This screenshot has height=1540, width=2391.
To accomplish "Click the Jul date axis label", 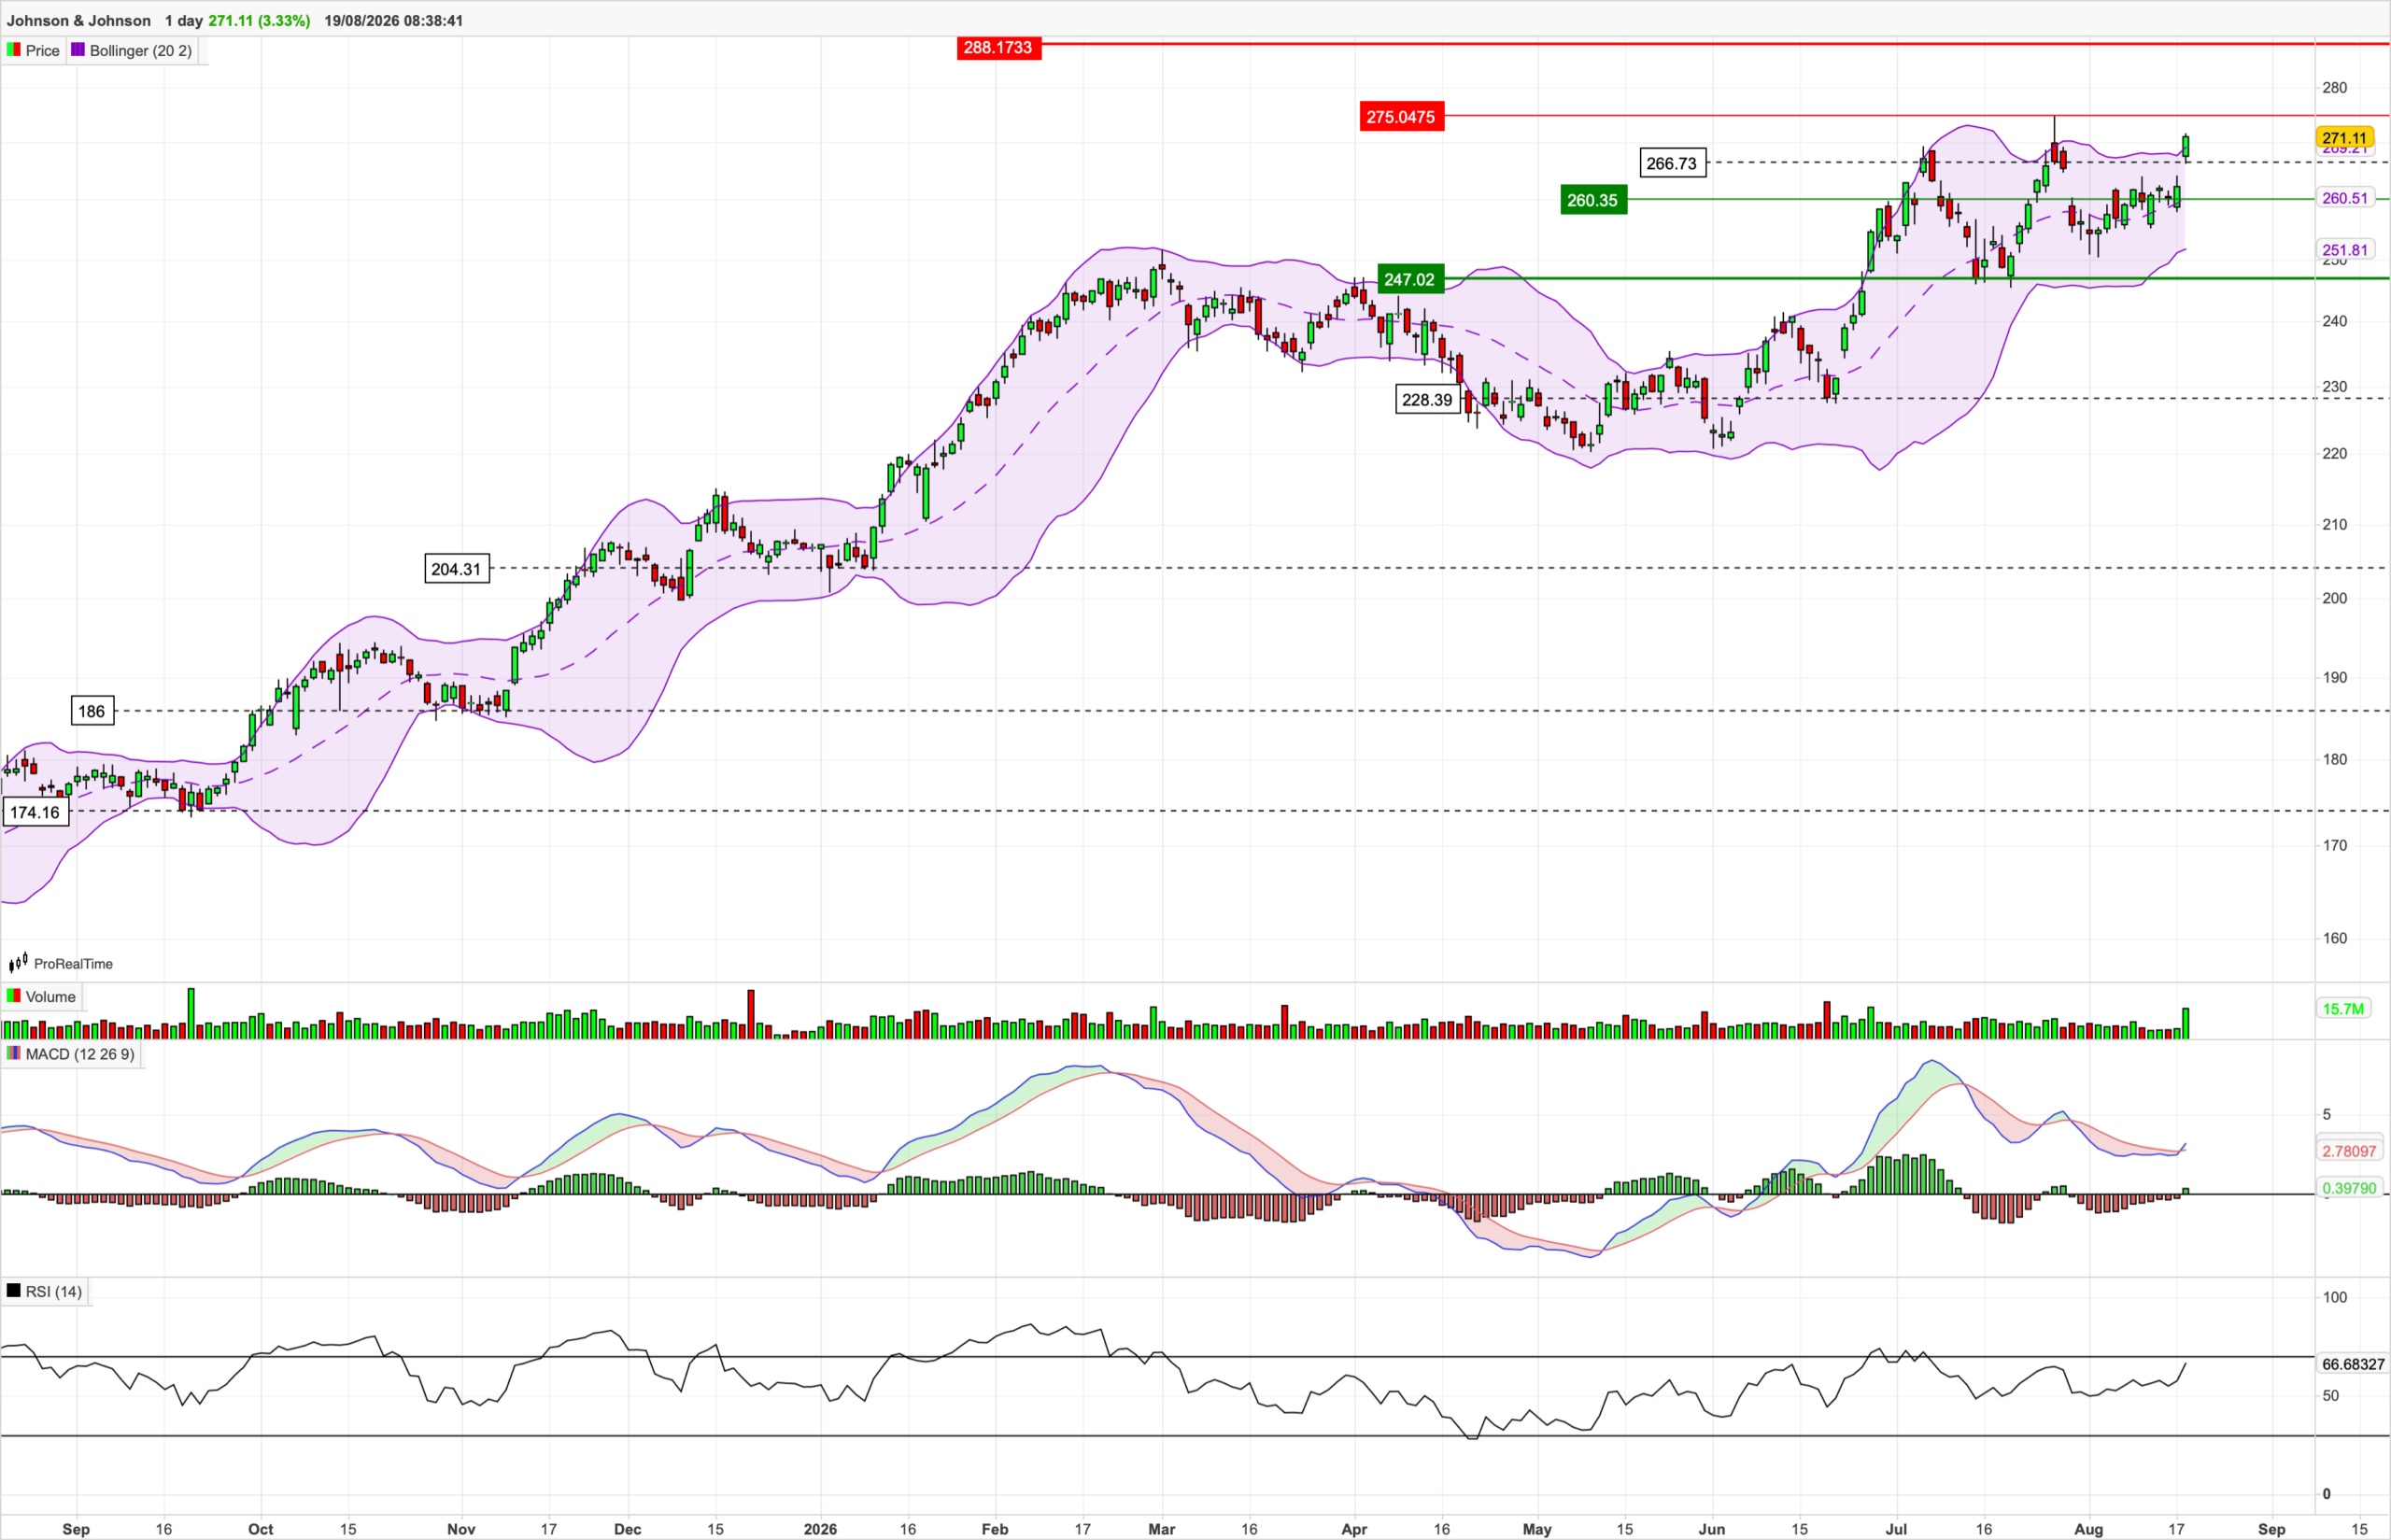I will 1896,1529.
